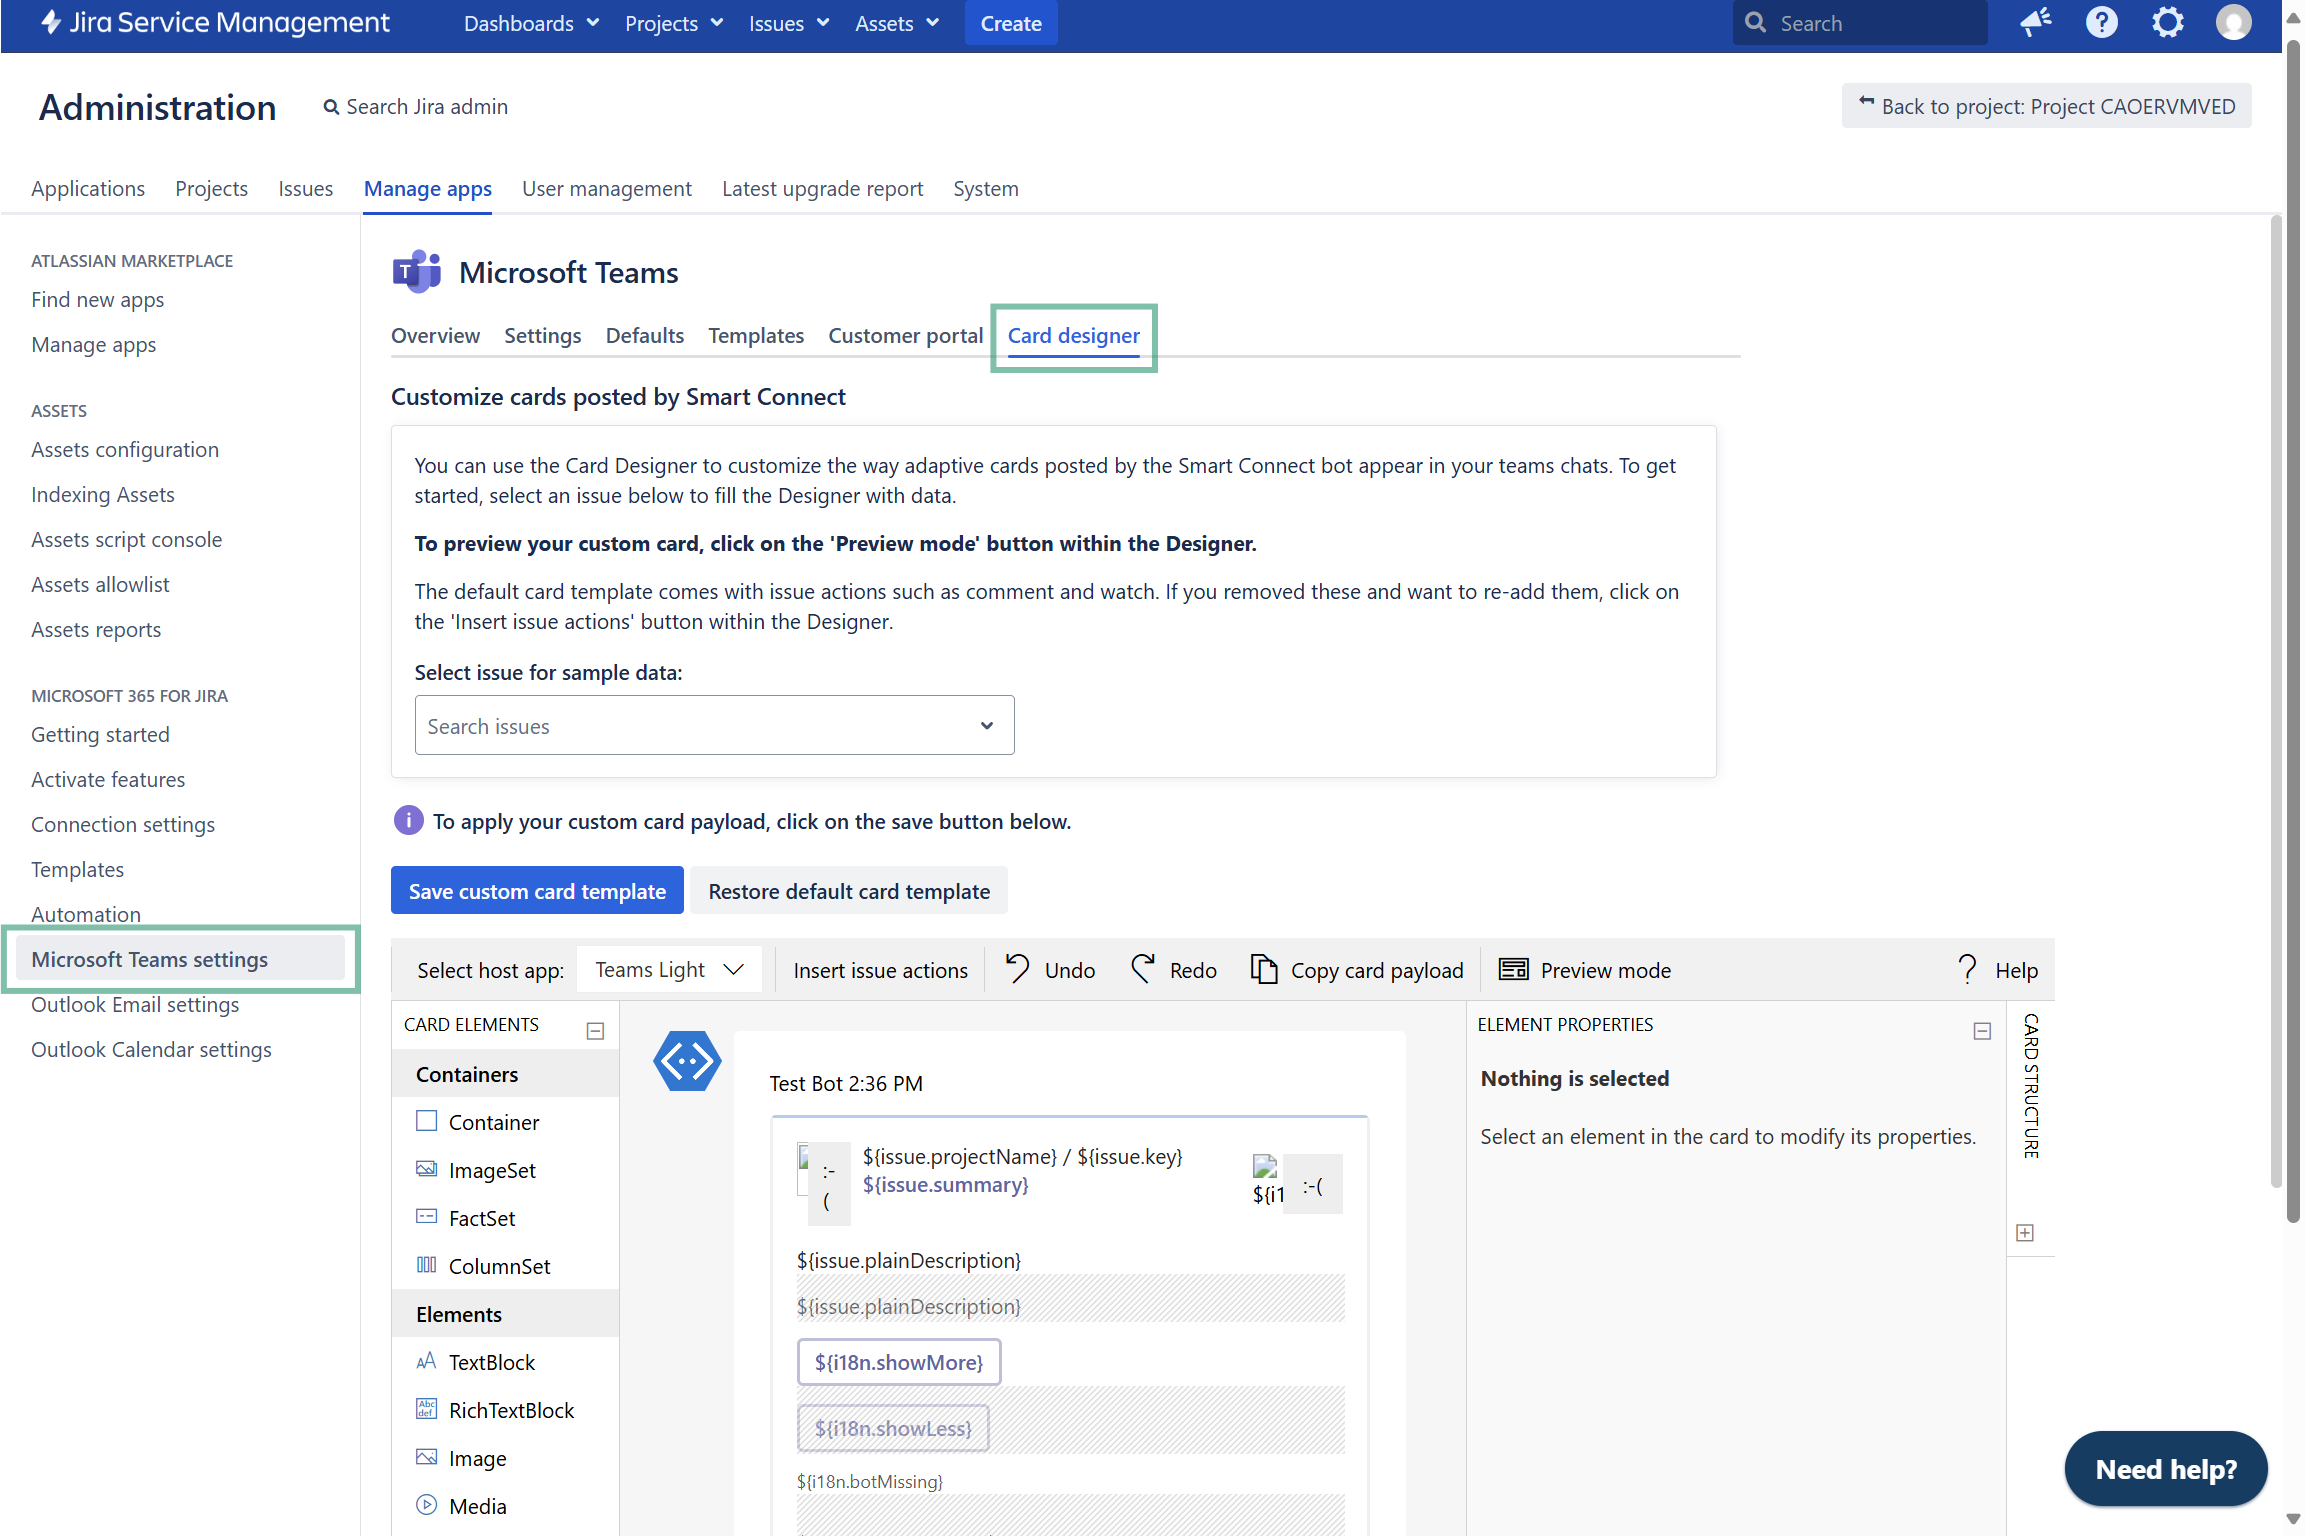Select the ColumnSet card element
This screenshot has height=1536, width=2305.
499,1266
